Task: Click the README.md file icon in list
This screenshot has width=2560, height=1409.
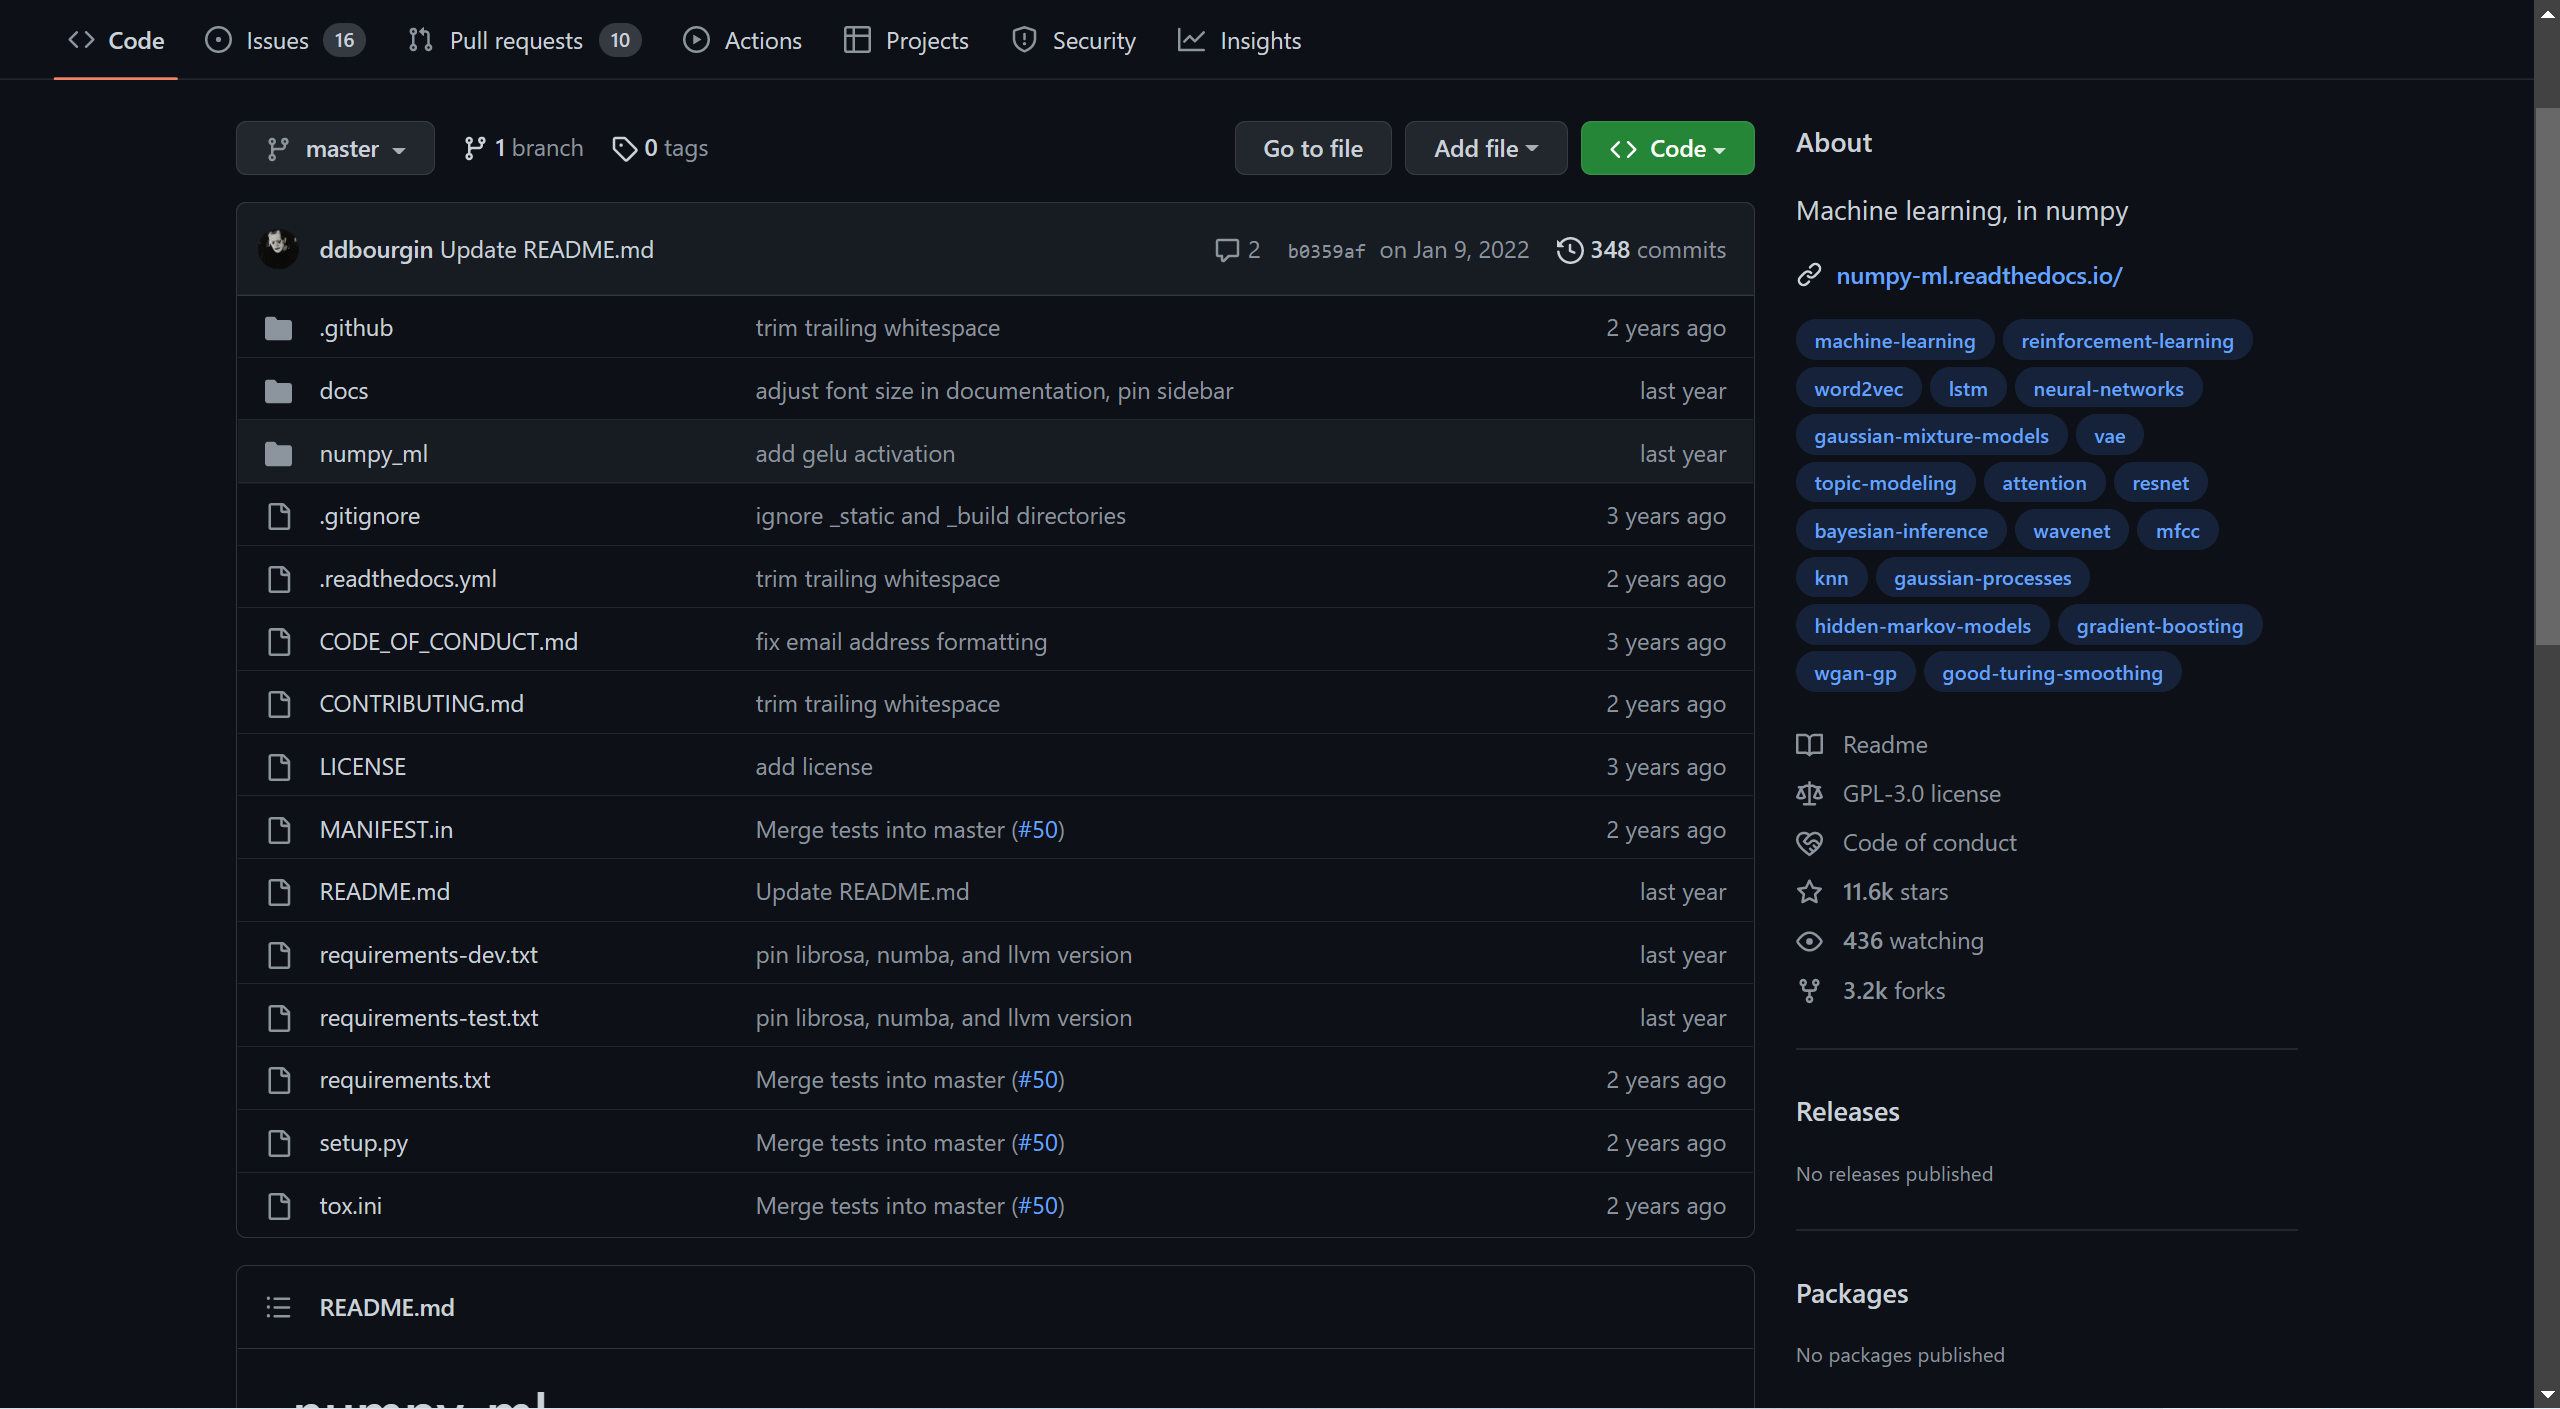Action: pos(279,892)
